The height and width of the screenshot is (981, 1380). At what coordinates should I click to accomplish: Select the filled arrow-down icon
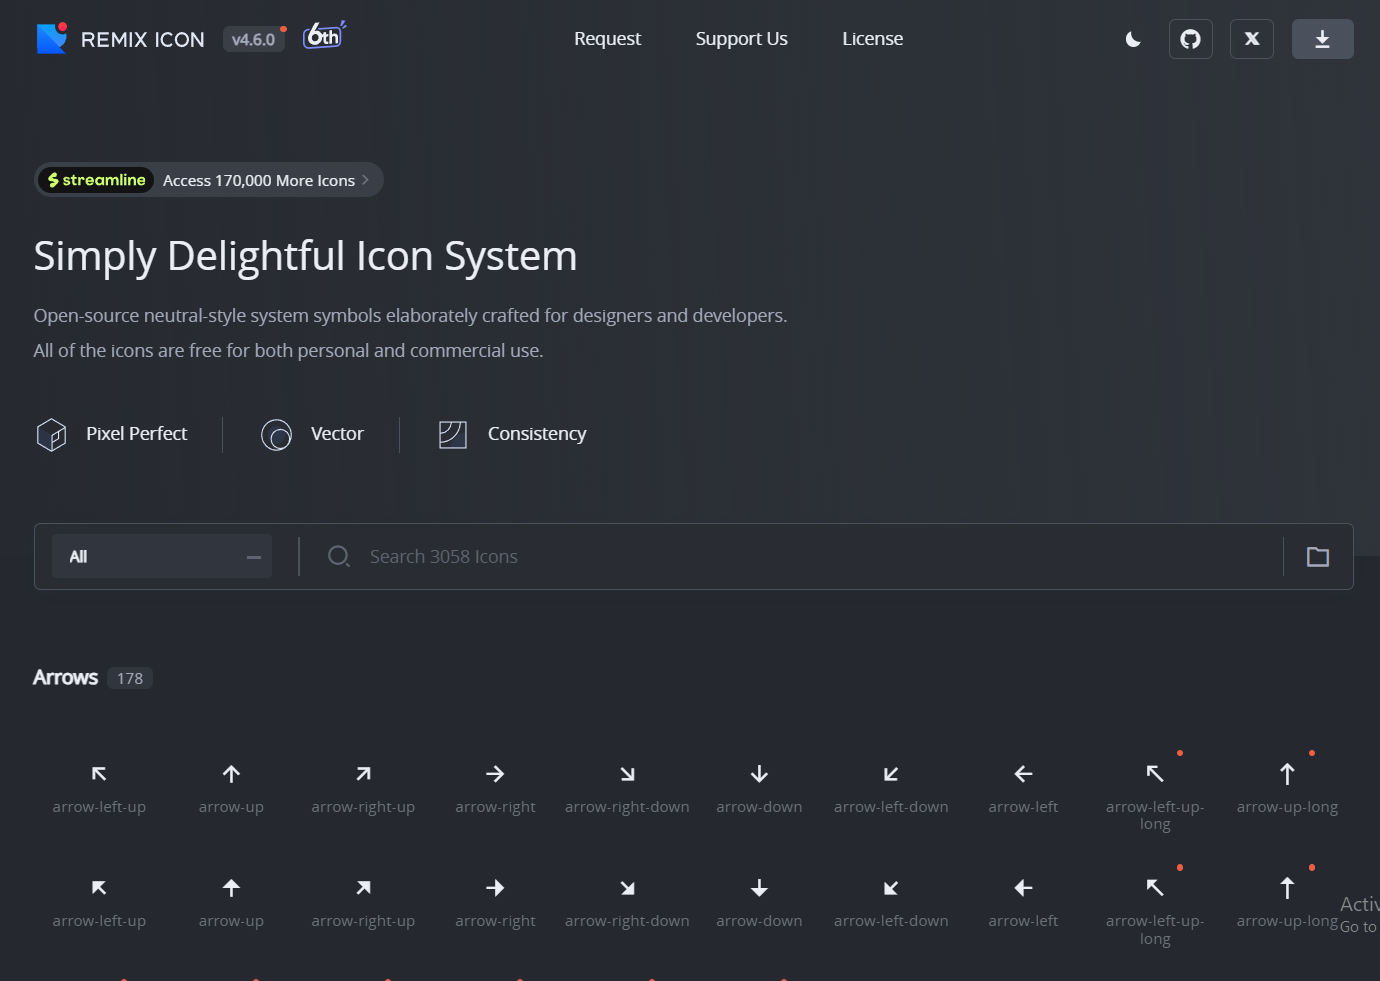(x=759, y=888)
